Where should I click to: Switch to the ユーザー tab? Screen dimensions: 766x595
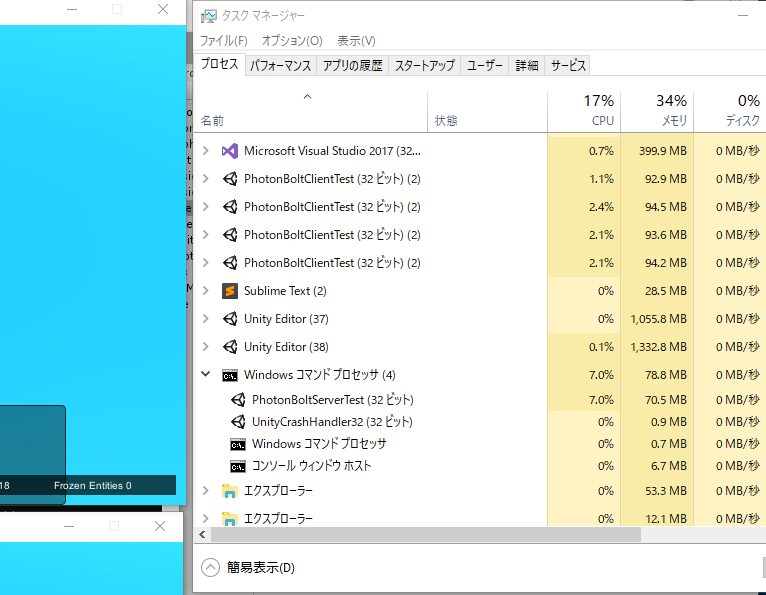coord(485,65)
